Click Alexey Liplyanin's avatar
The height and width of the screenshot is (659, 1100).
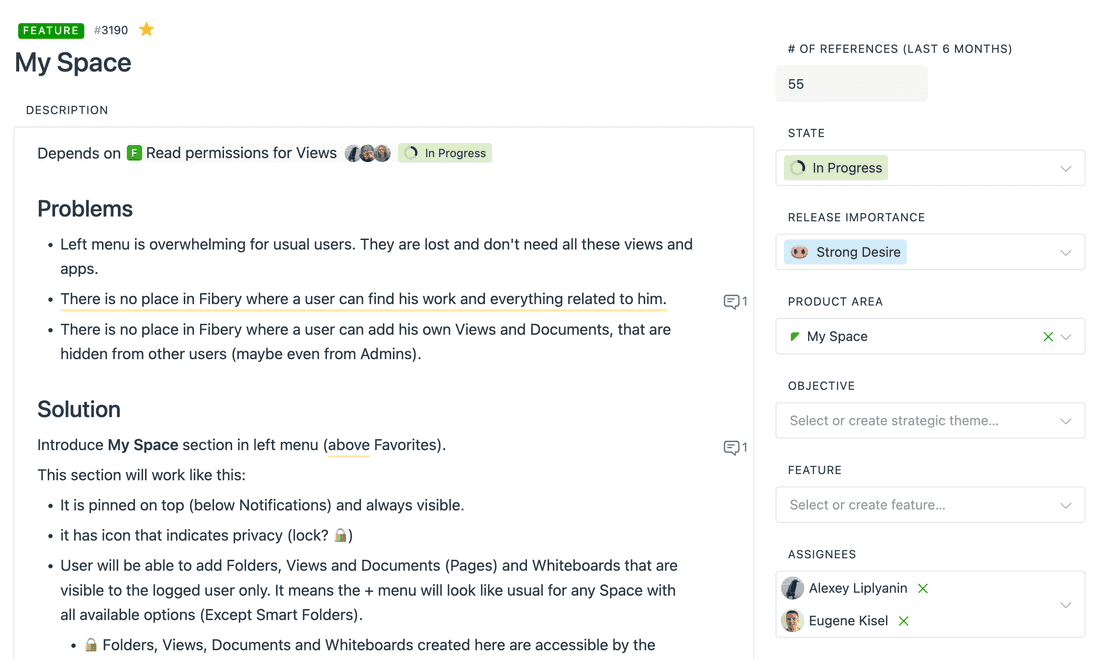tap(793, 589)
